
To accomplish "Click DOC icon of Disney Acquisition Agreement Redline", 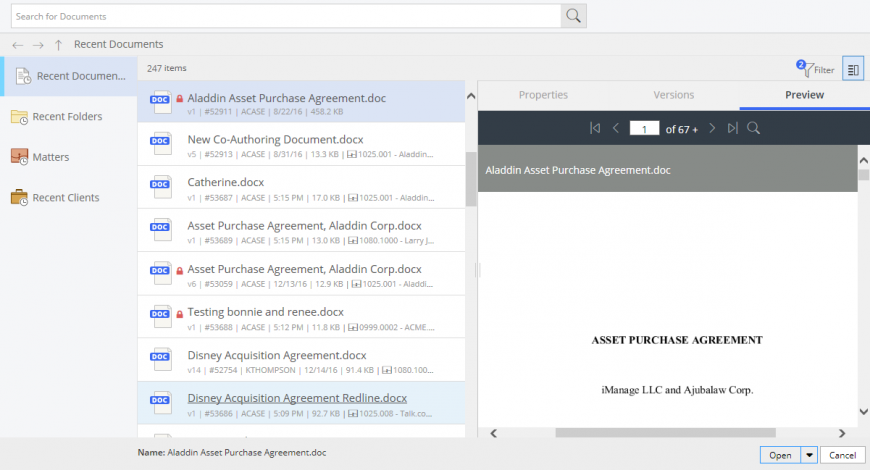I will click(x=160, y=403).
